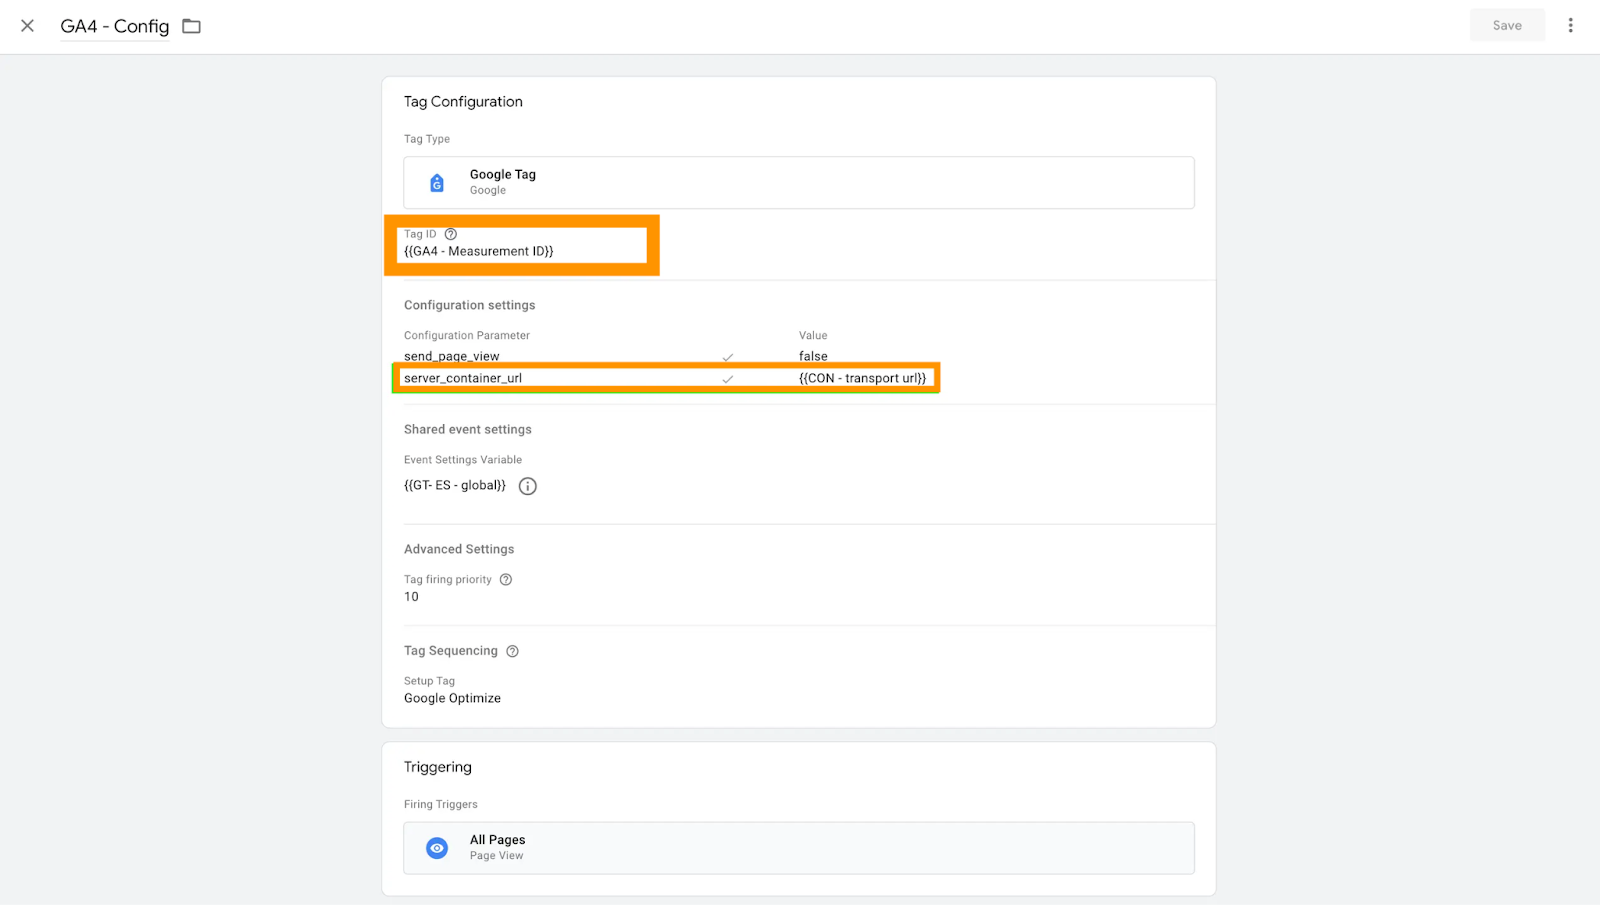Rename the GA4 - Config tag title
Viewport: 1600px width, 905px height.
[x=114, y=26]
